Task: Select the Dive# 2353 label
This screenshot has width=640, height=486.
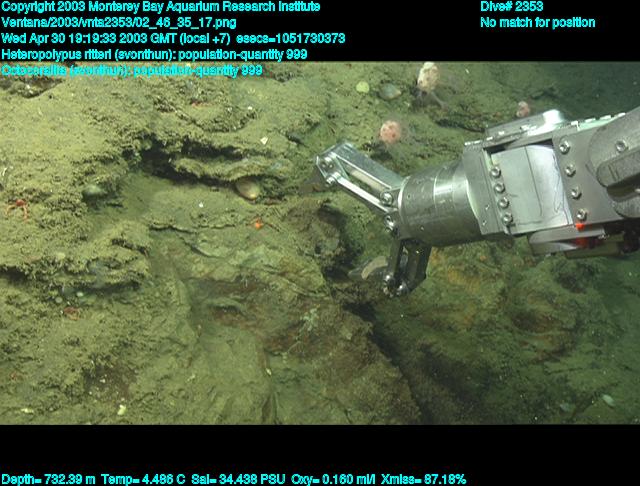Action: pyautogui.click(x=511, y=7)
